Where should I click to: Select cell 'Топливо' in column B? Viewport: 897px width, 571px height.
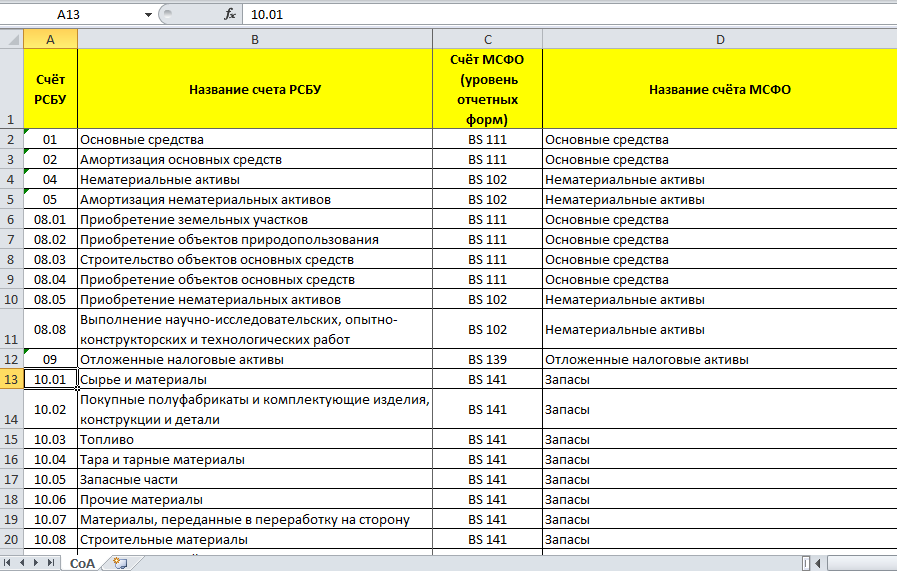(x=254, y=439)
